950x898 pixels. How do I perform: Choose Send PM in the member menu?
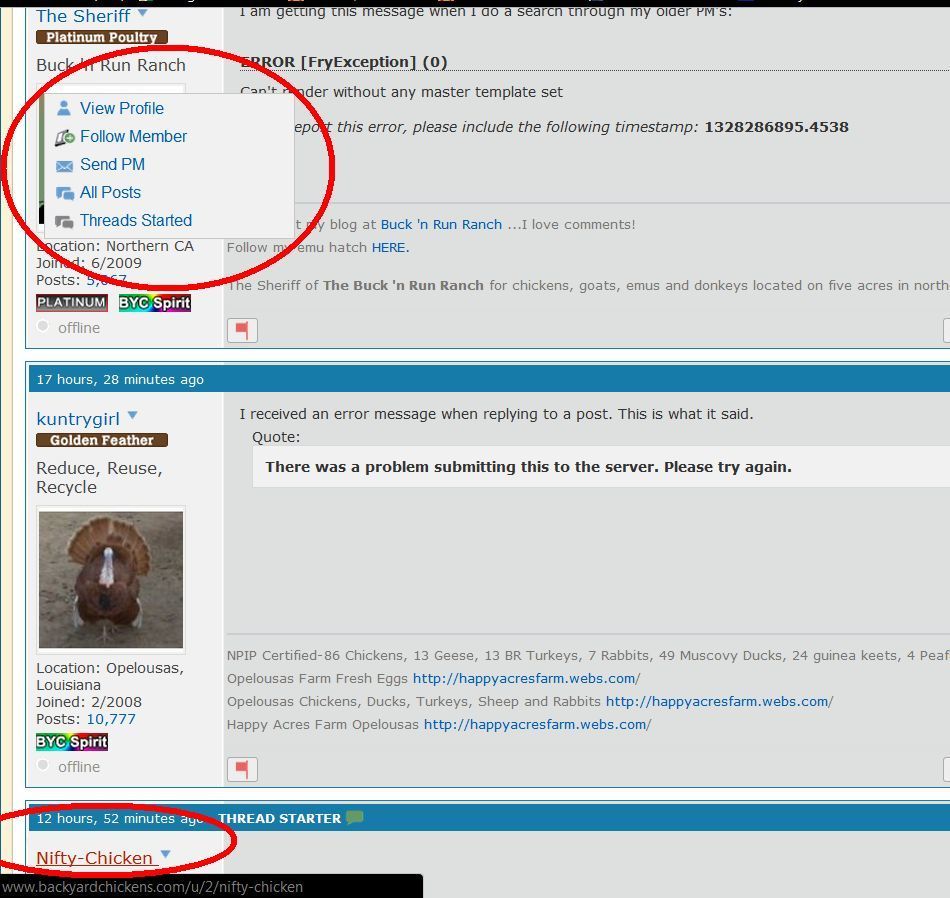coord(112,165)
